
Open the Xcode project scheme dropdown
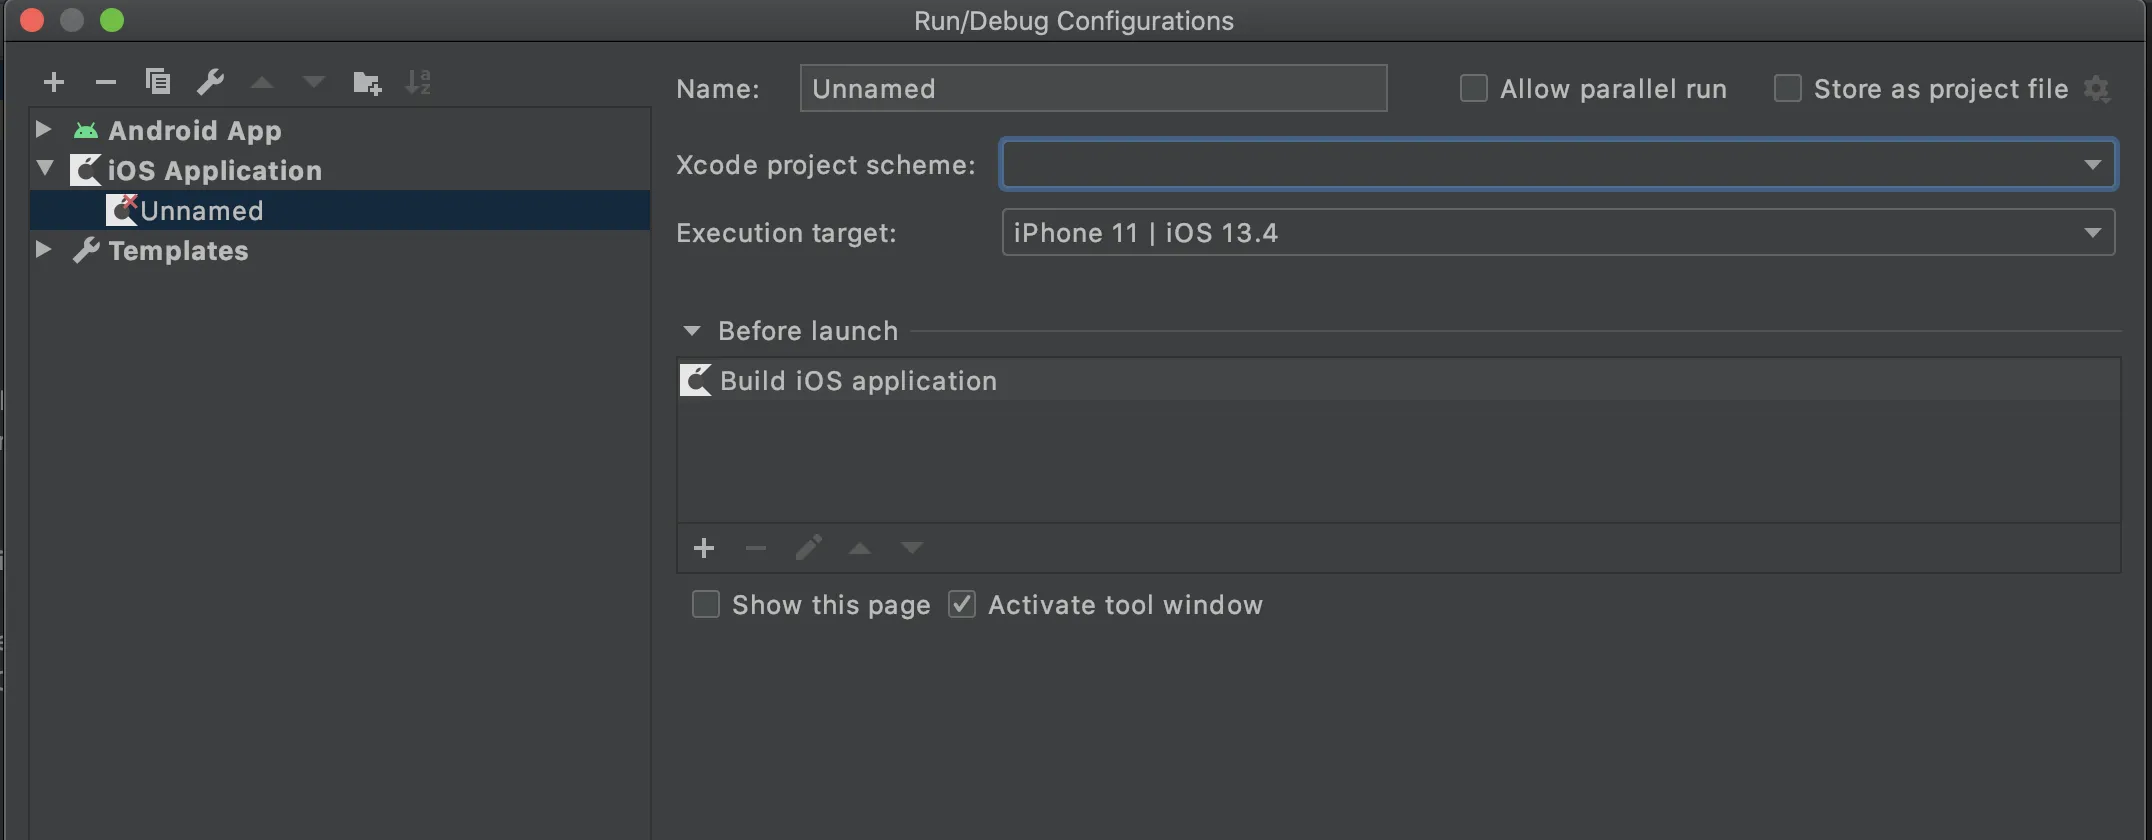pos(2092,165)
